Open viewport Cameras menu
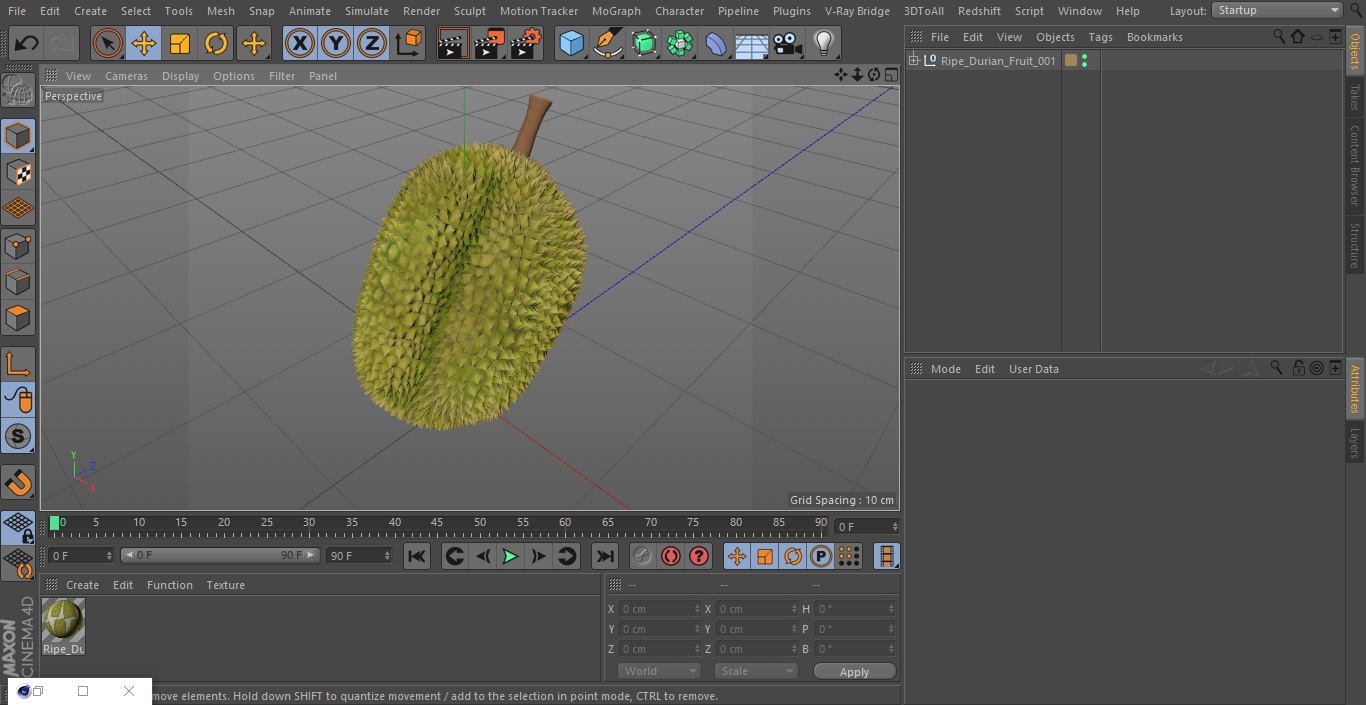The height and width of the screenshot is (705, 1366). pyautogui.click(x=126, y=76)
